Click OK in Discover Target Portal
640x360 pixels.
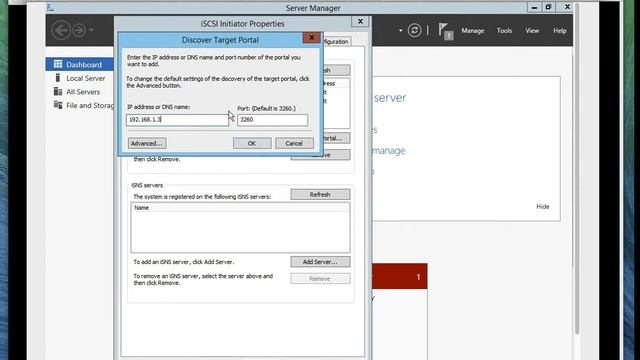coord(252,143)
